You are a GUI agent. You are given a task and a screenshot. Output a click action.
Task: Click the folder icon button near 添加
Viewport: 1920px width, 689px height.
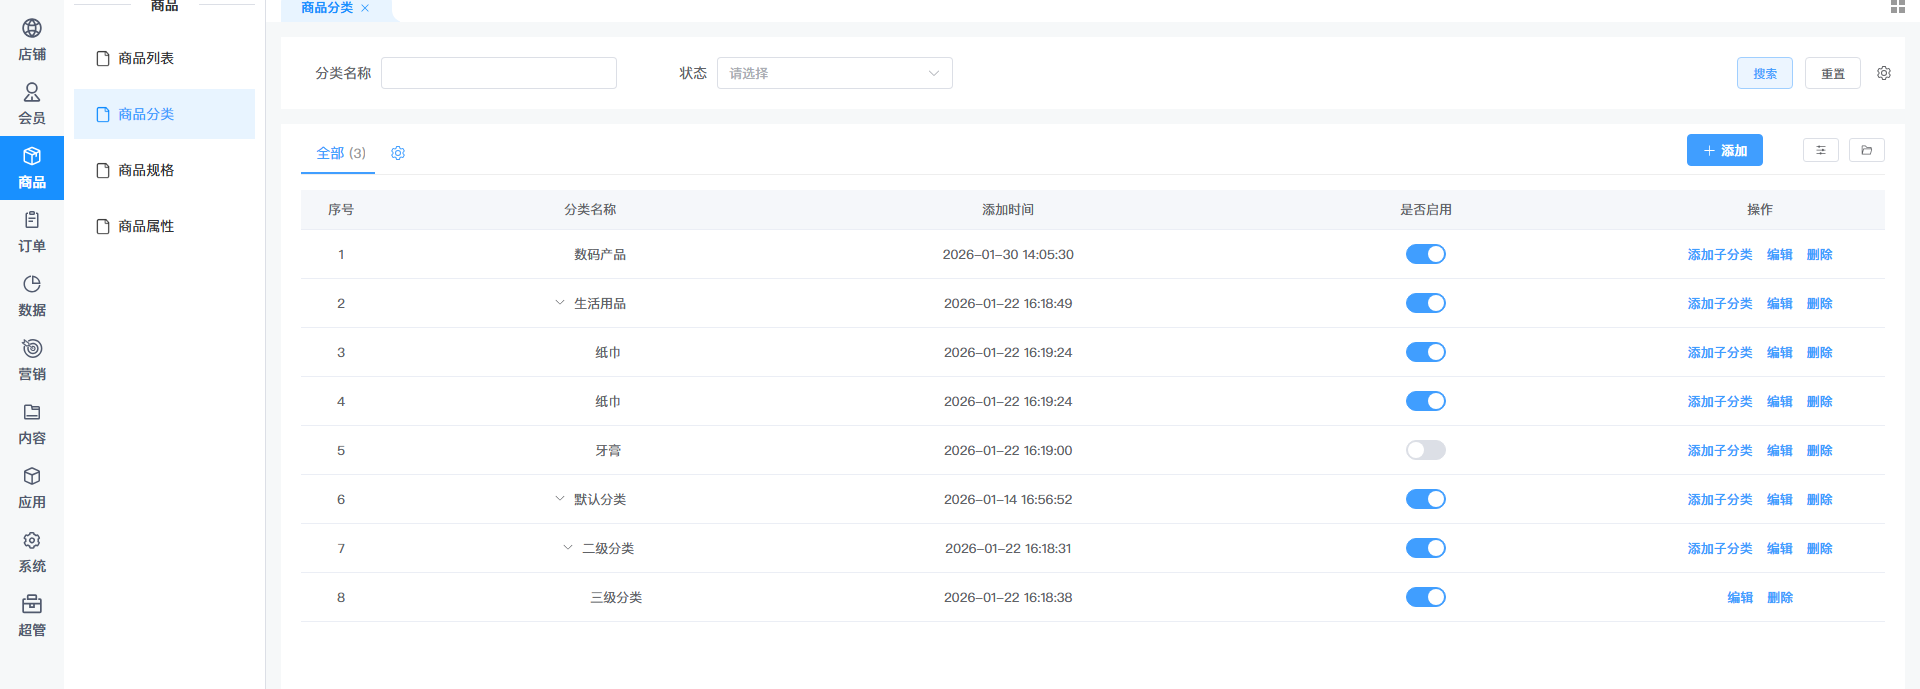(1867, 150)
